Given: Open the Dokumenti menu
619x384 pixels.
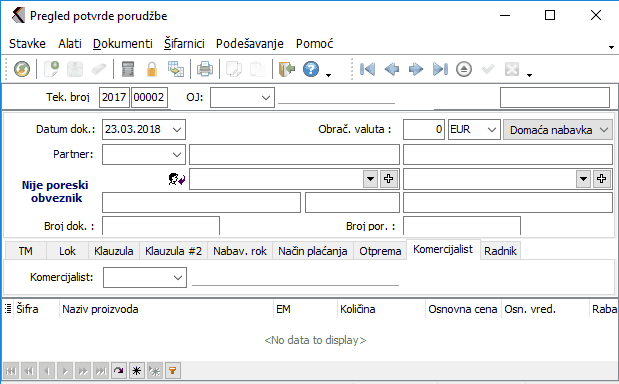Looking at the screenshot, I should 123,43.
